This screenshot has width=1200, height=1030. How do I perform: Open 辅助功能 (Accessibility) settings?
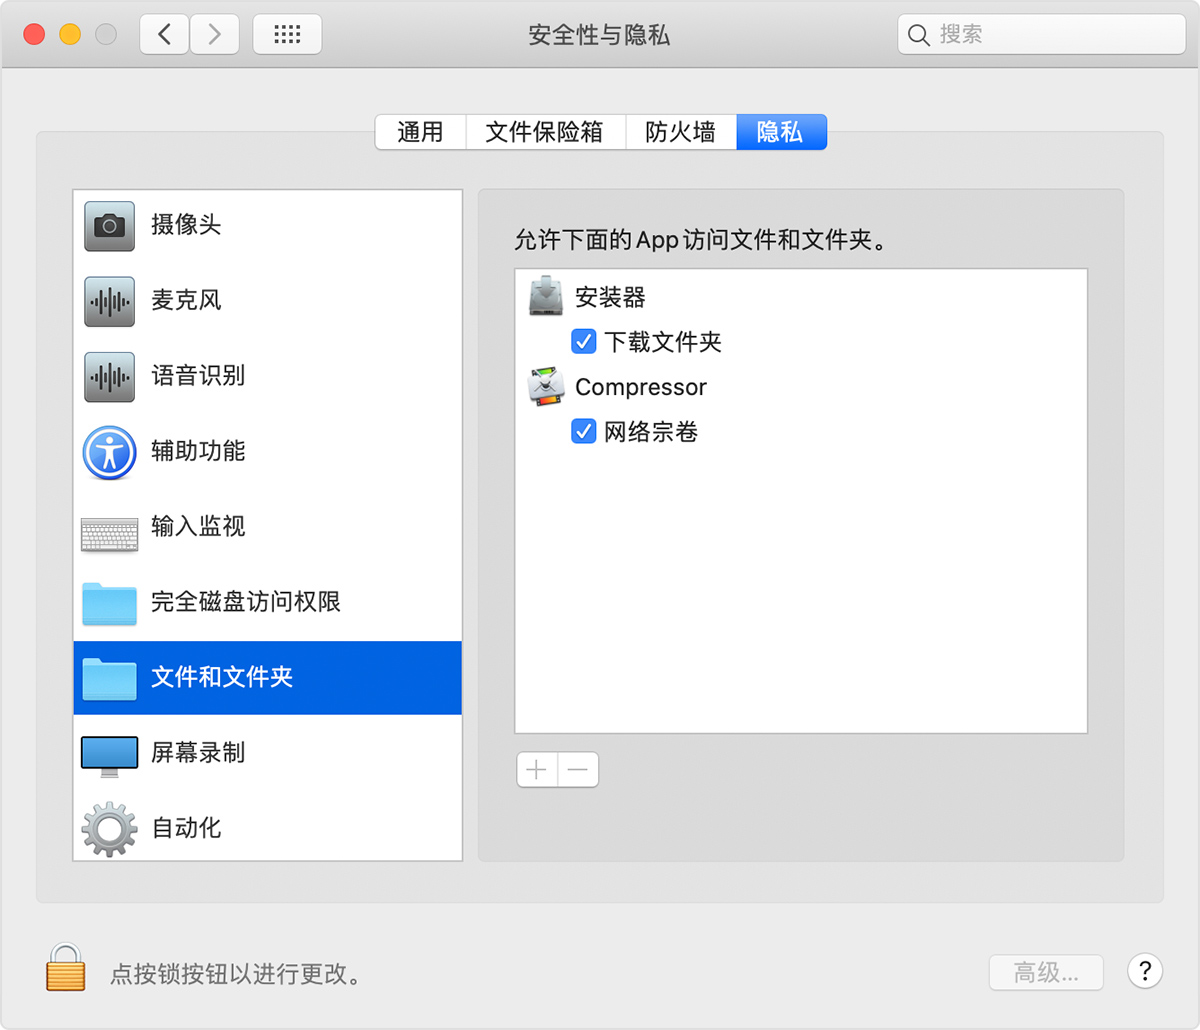109,452
